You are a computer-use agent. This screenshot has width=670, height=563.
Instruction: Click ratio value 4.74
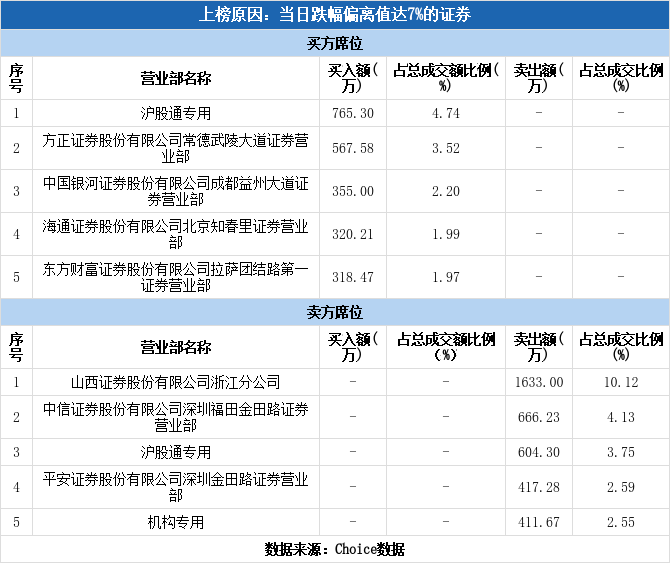446,113
